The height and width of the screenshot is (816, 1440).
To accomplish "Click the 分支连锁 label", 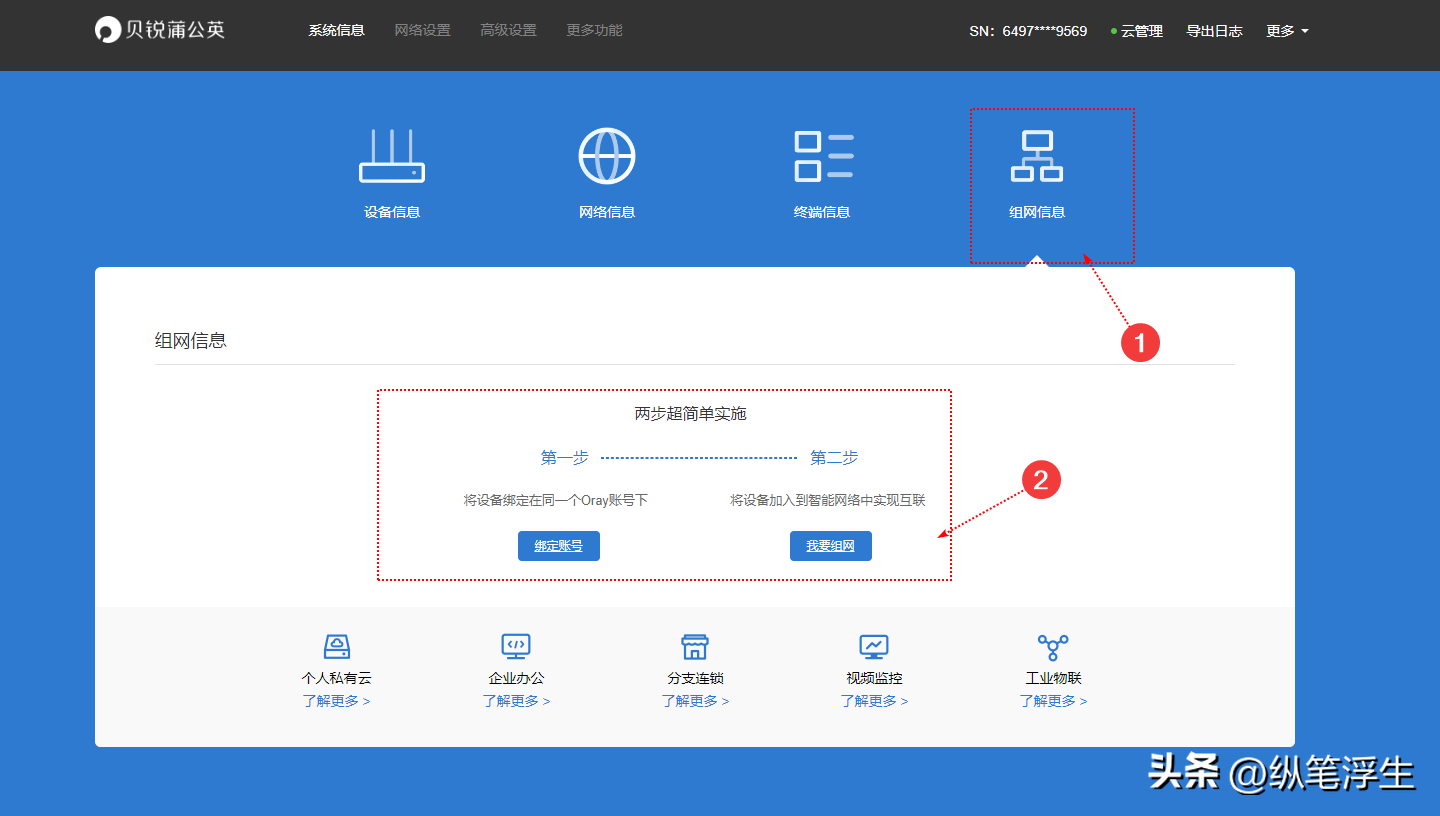I will point(695,678).
